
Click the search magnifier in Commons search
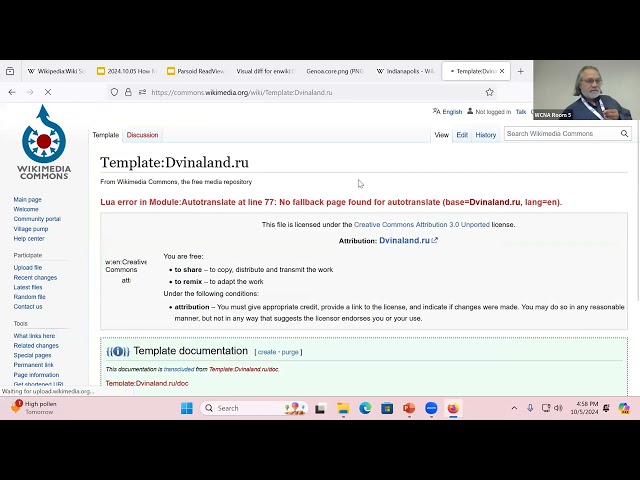(624, 133)
